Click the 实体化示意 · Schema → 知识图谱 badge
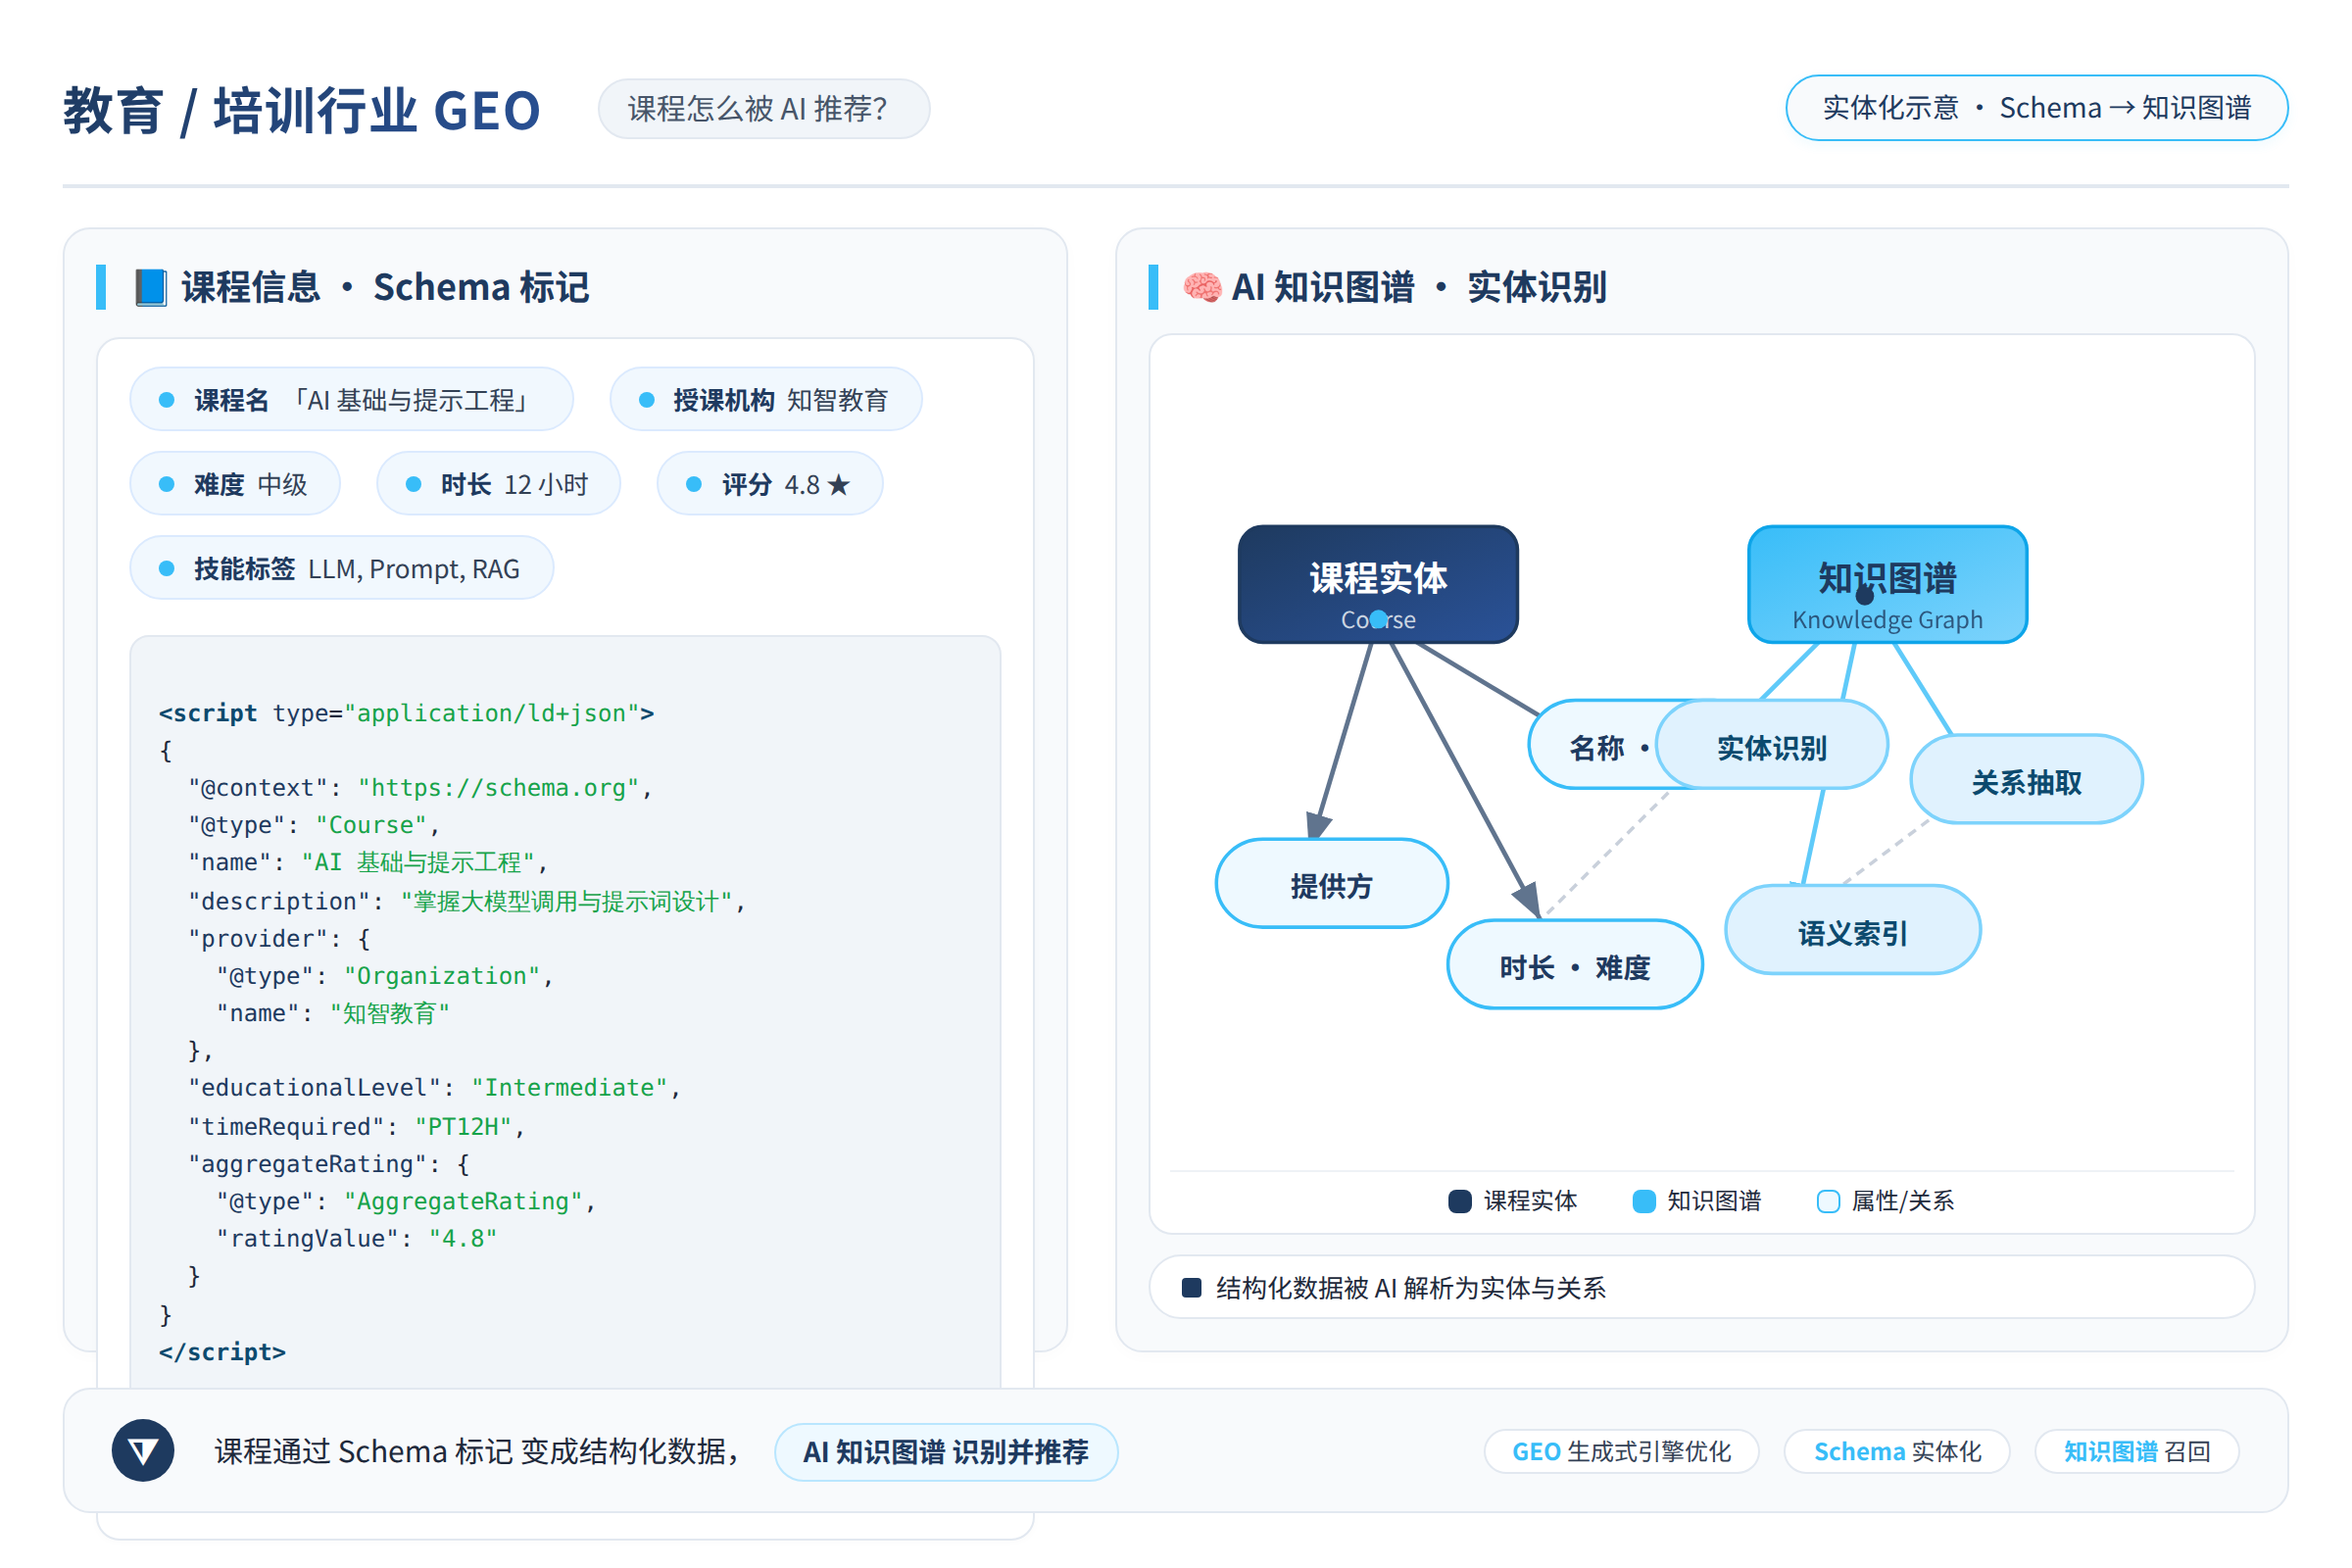2352x1568 pixels. tap(2036, 108)
